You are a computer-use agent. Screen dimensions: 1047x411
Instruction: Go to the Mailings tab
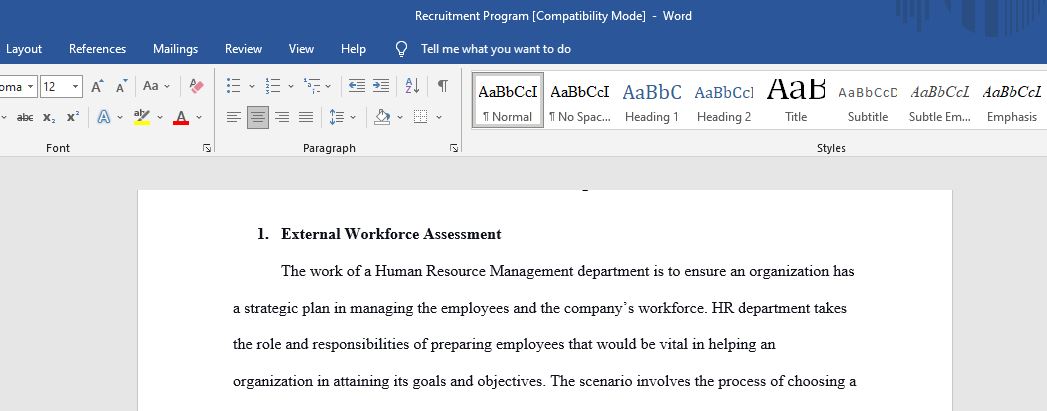point(176,49)
